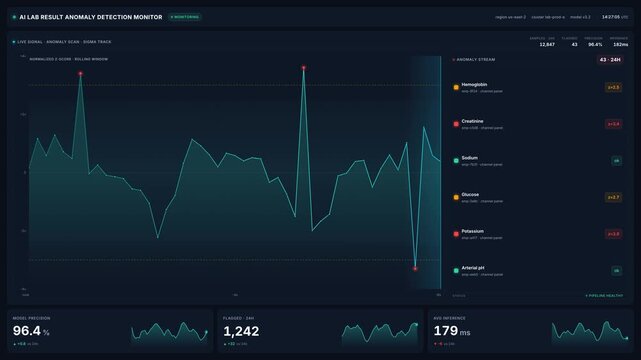
Task: Click the Creatinine z-score badge
Action: (x=613, y=124)
